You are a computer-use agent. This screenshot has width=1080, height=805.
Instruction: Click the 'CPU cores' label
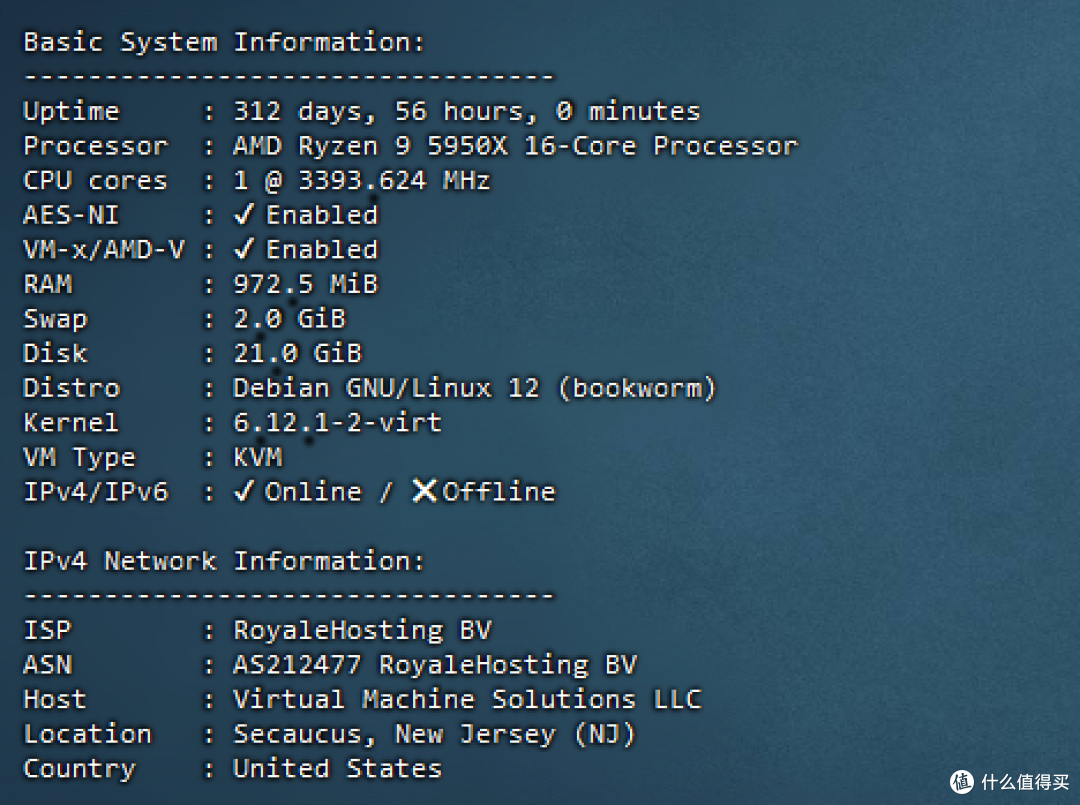click(96, 180)
